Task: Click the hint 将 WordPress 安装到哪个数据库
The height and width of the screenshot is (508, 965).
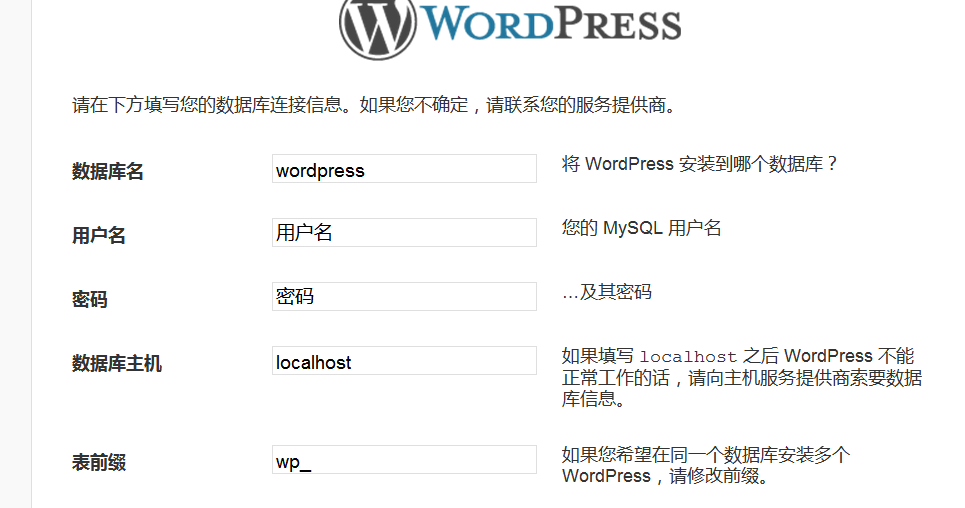Action: pos(699,164)
